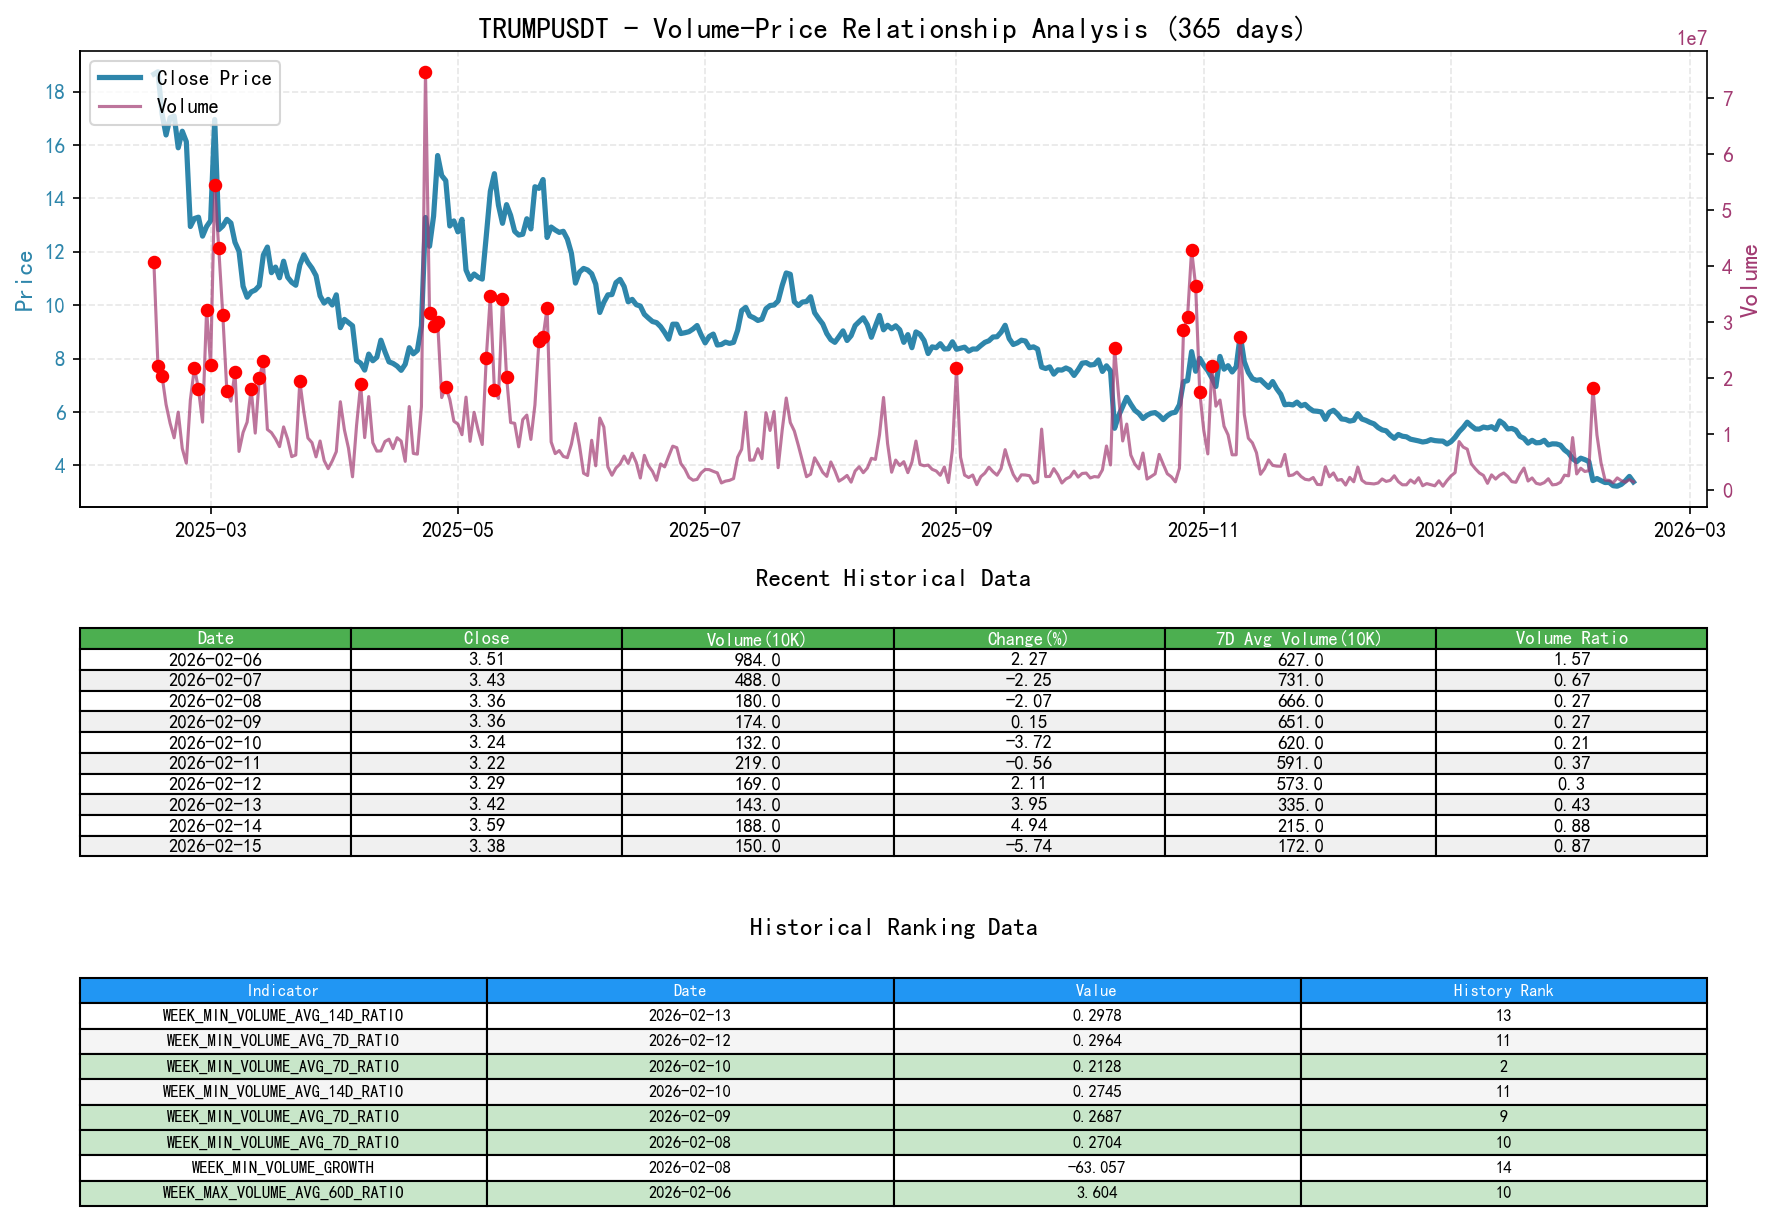Screen dimensions: 1776x1221
Task: Select the 2026-02-15 table row
Action: pos(215,845)
